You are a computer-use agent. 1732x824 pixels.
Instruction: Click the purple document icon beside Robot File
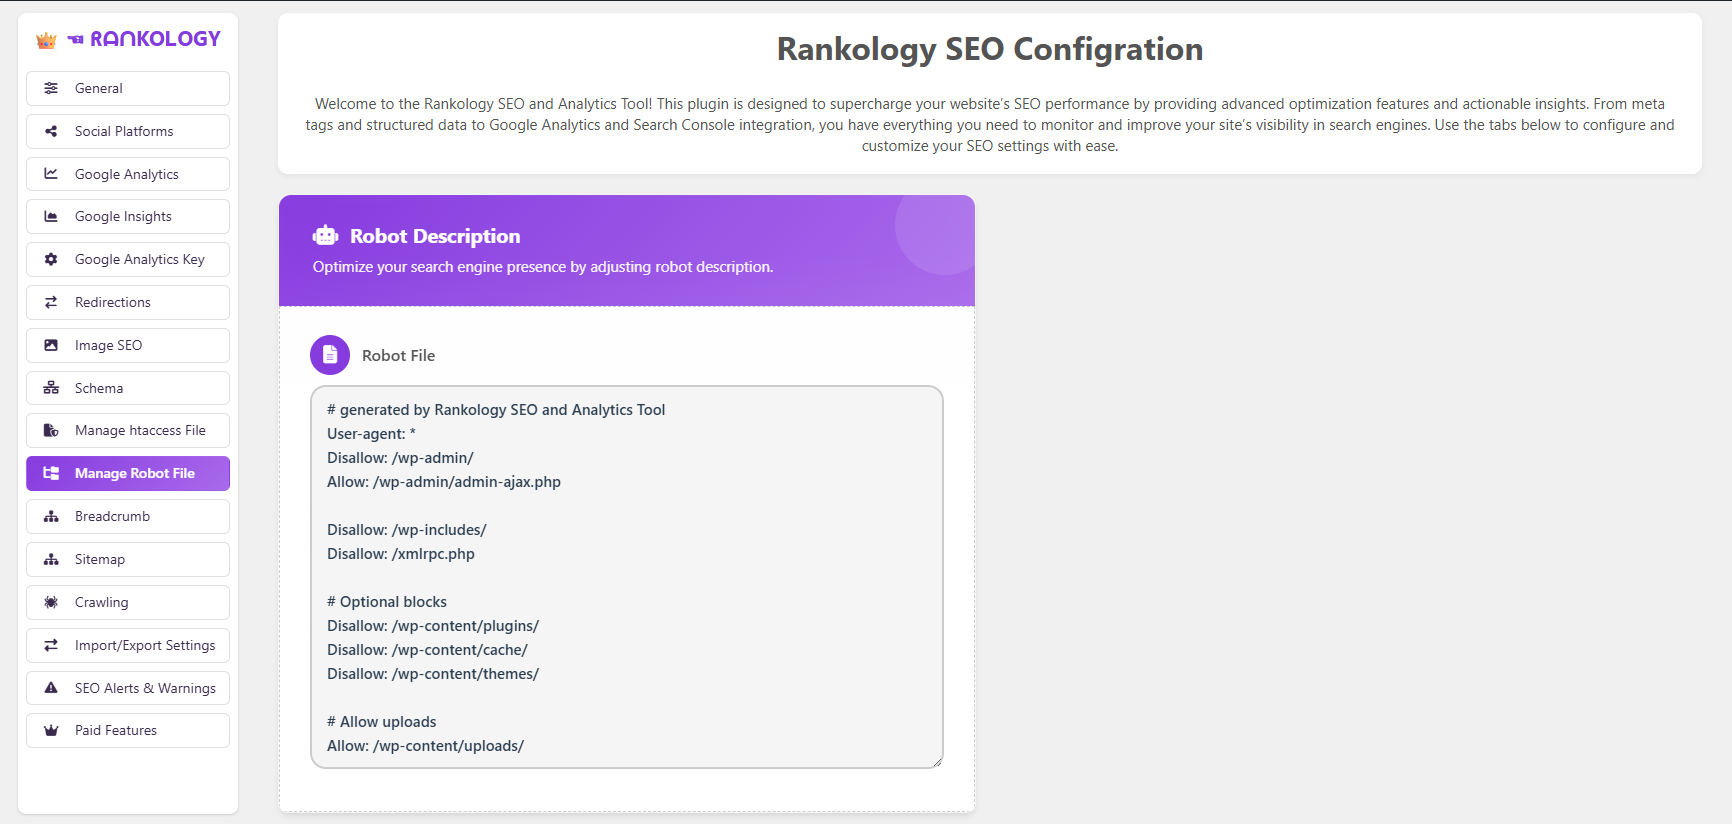pyautogui.click(x=330, y=355)
